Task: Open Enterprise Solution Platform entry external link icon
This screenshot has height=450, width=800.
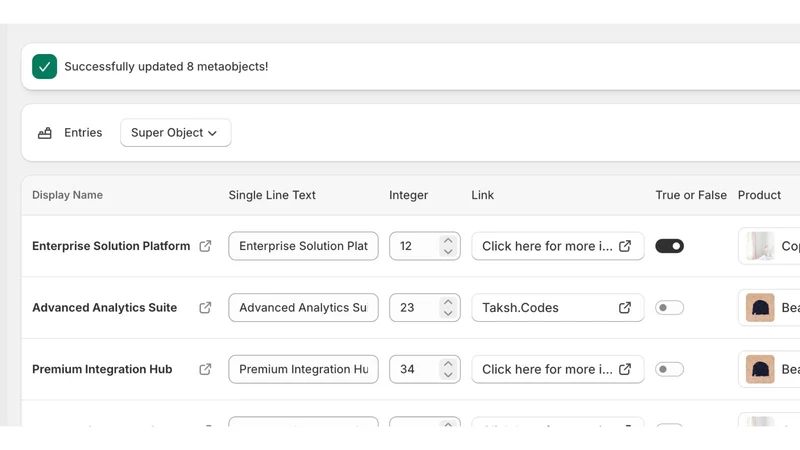Action: [x=205, y=246]
